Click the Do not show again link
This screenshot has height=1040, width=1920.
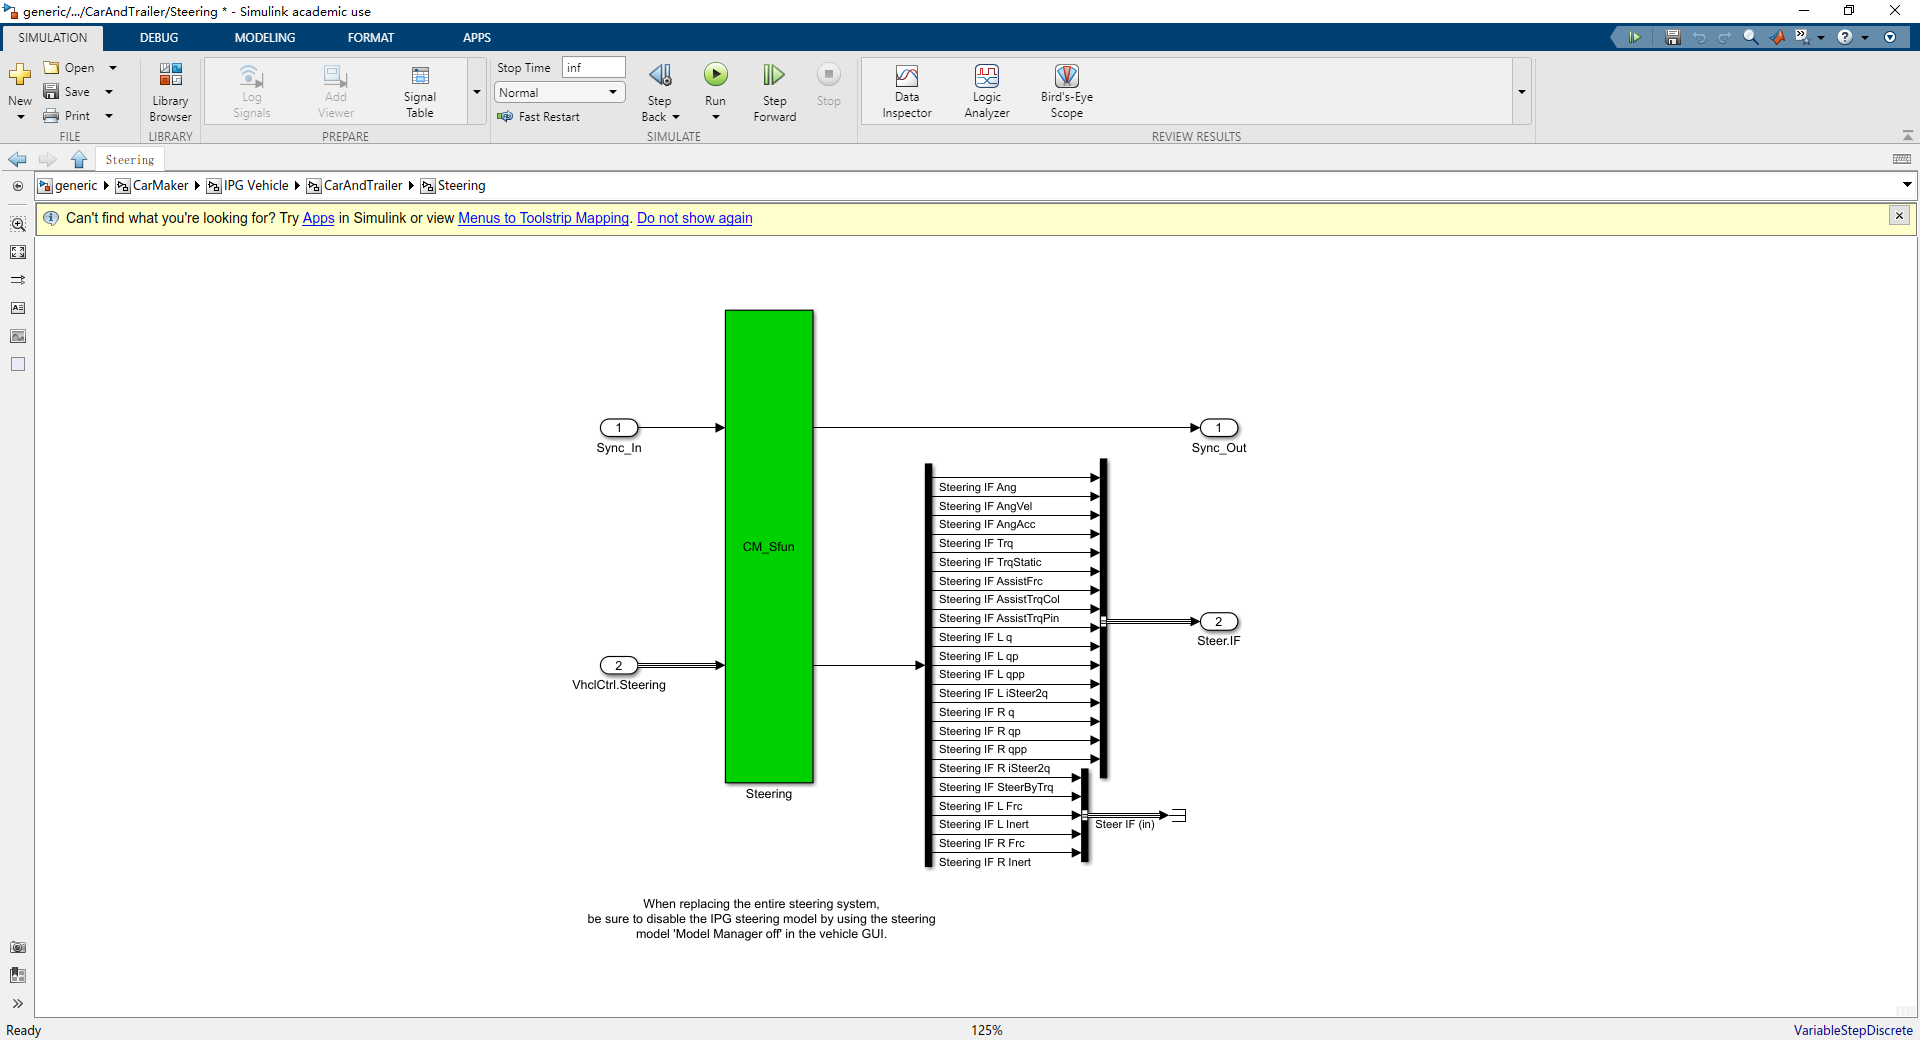click(x=695, y=218)
